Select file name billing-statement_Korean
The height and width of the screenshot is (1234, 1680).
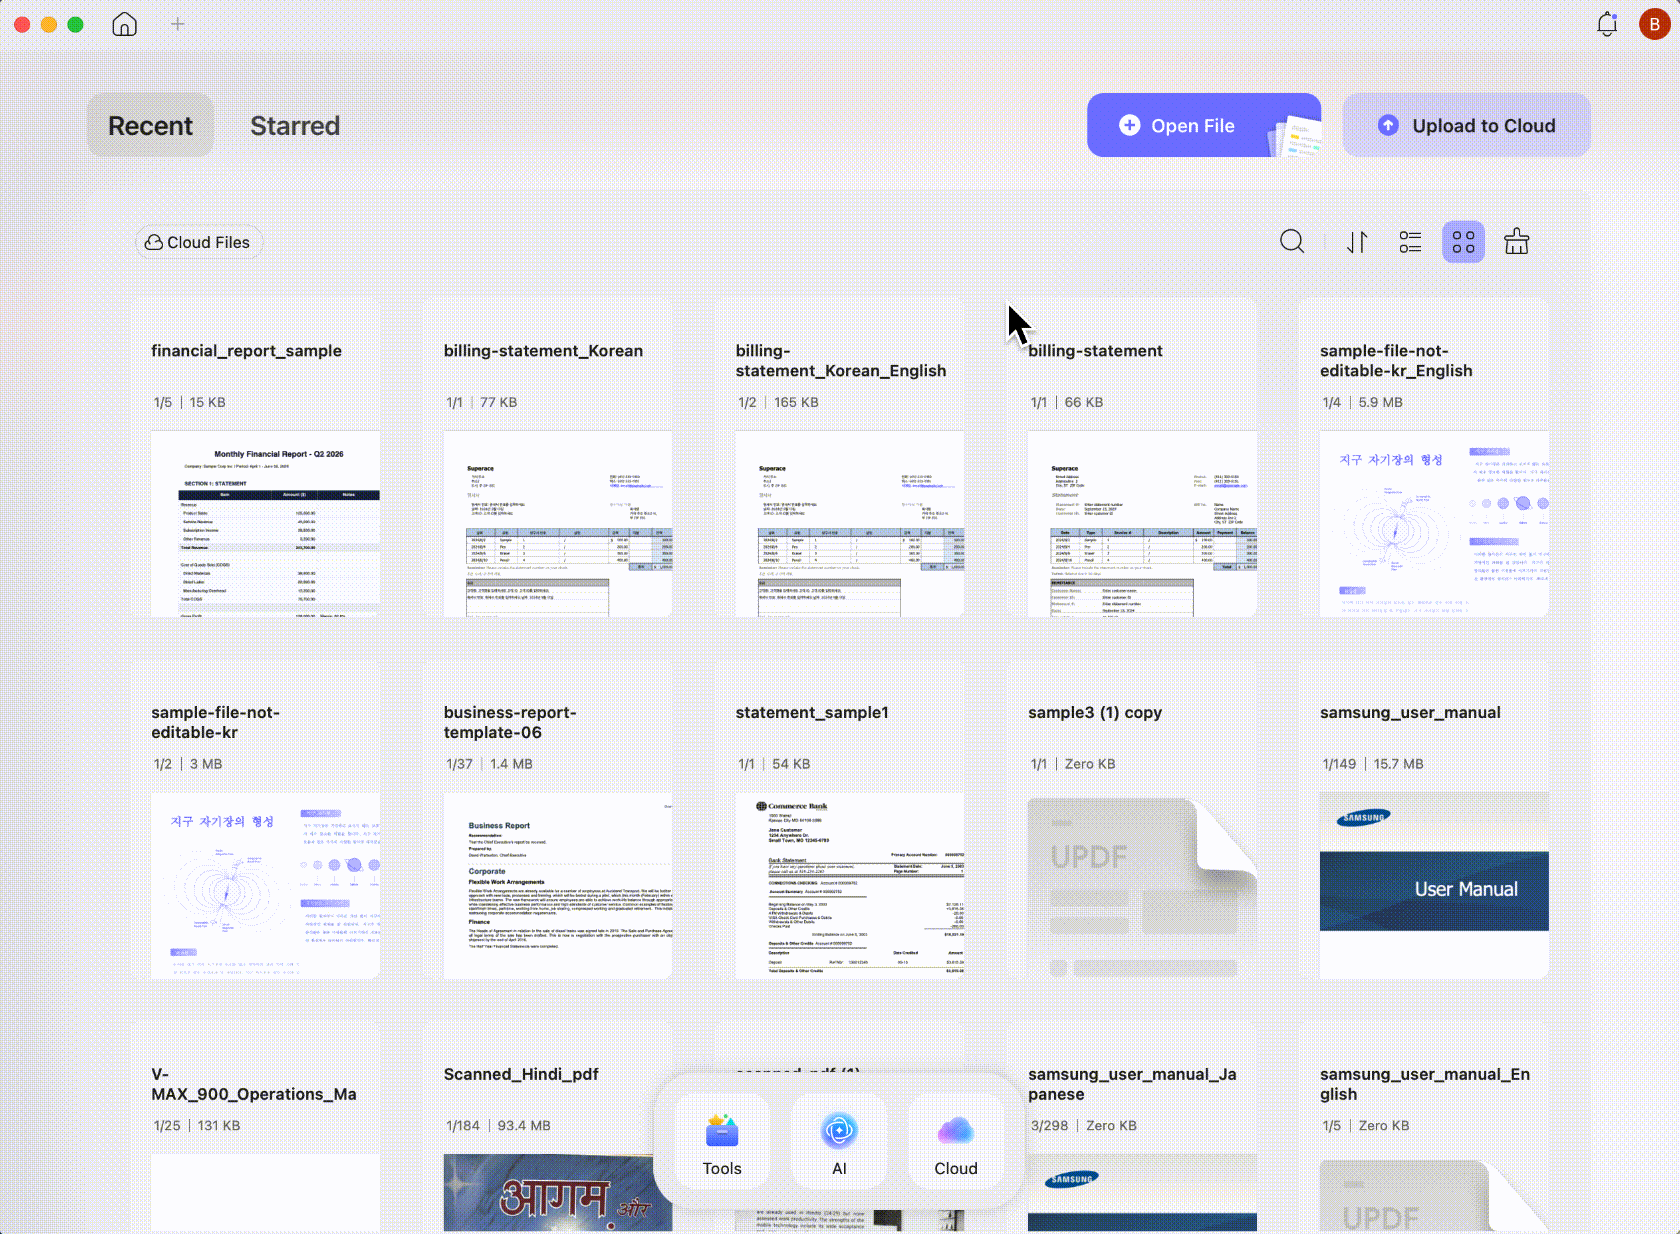coord(543,351)
